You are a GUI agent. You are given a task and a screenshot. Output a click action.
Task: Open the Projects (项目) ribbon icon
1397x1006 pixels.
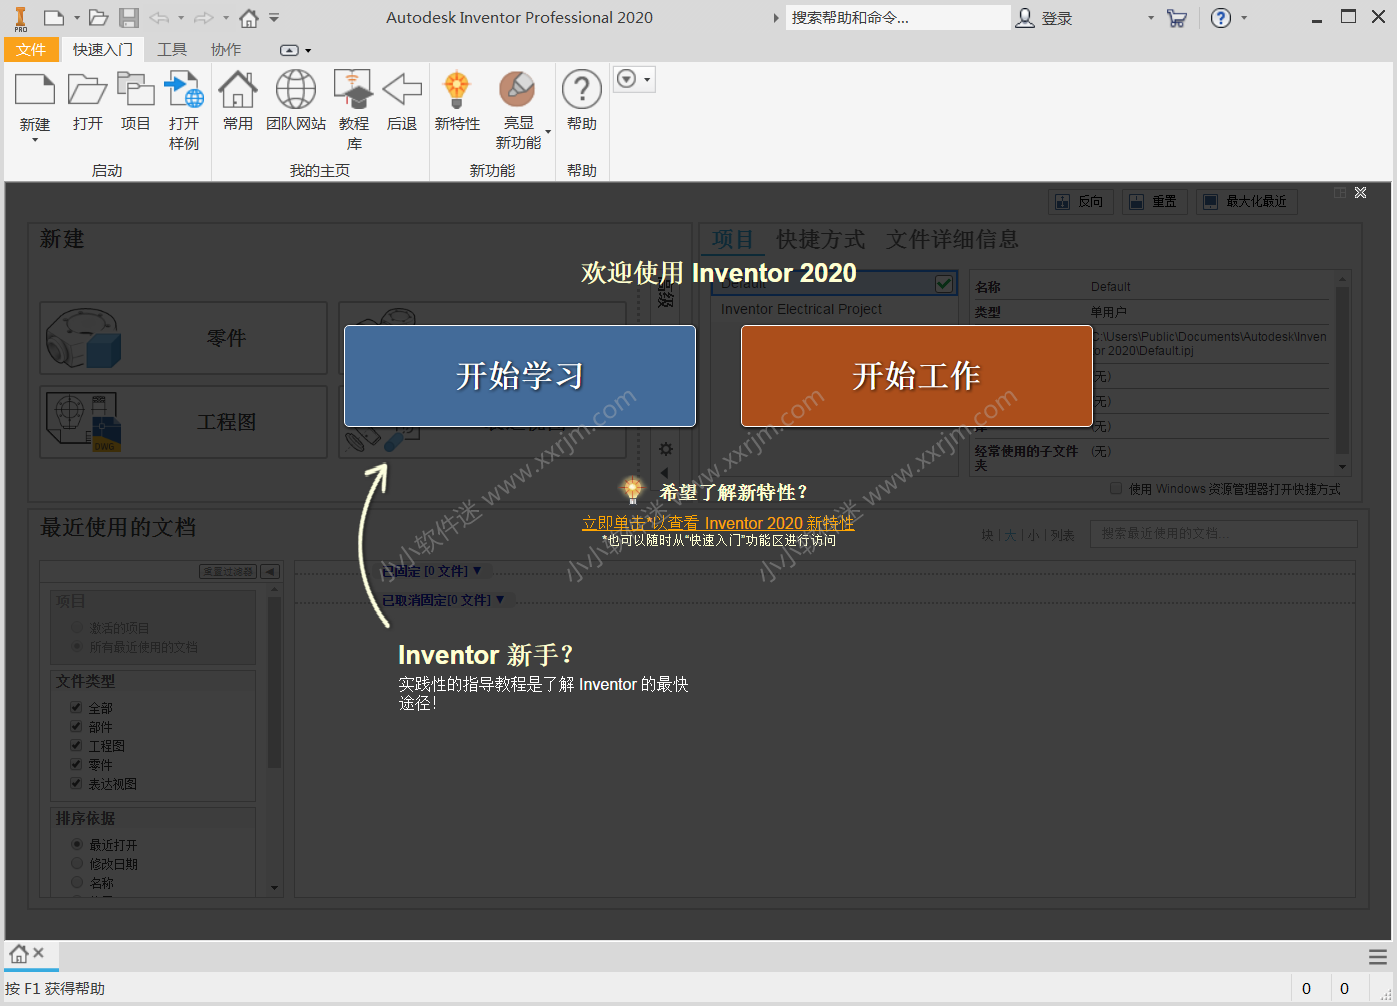pyautogui.click(x=135, y=90)
